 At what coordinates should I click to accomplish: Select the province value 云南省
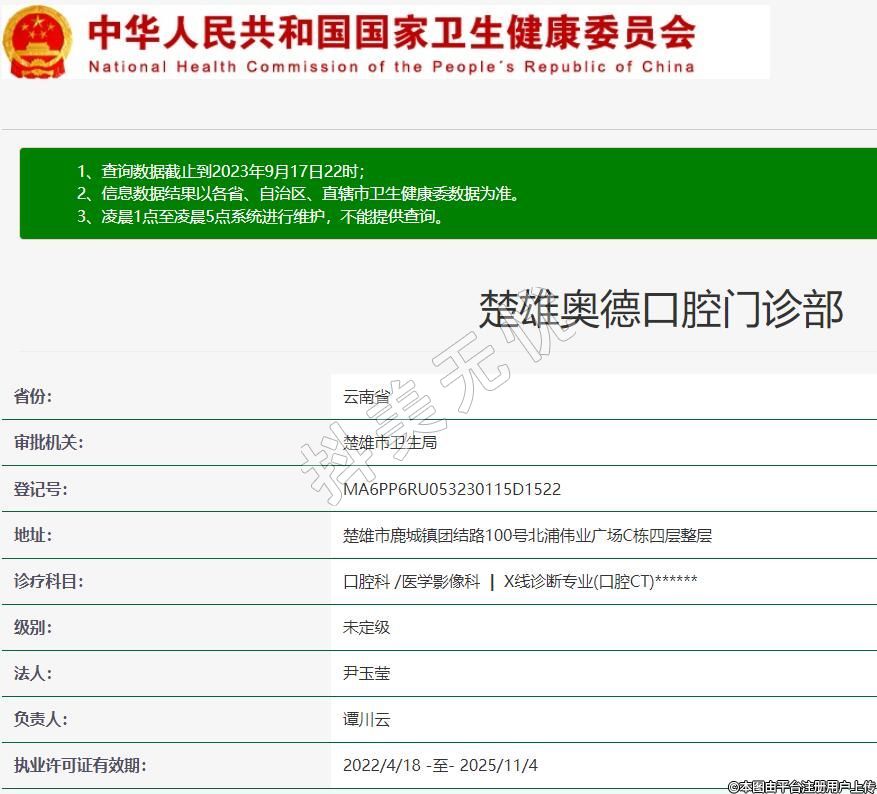pyautogui.click(x=366, y=396)
